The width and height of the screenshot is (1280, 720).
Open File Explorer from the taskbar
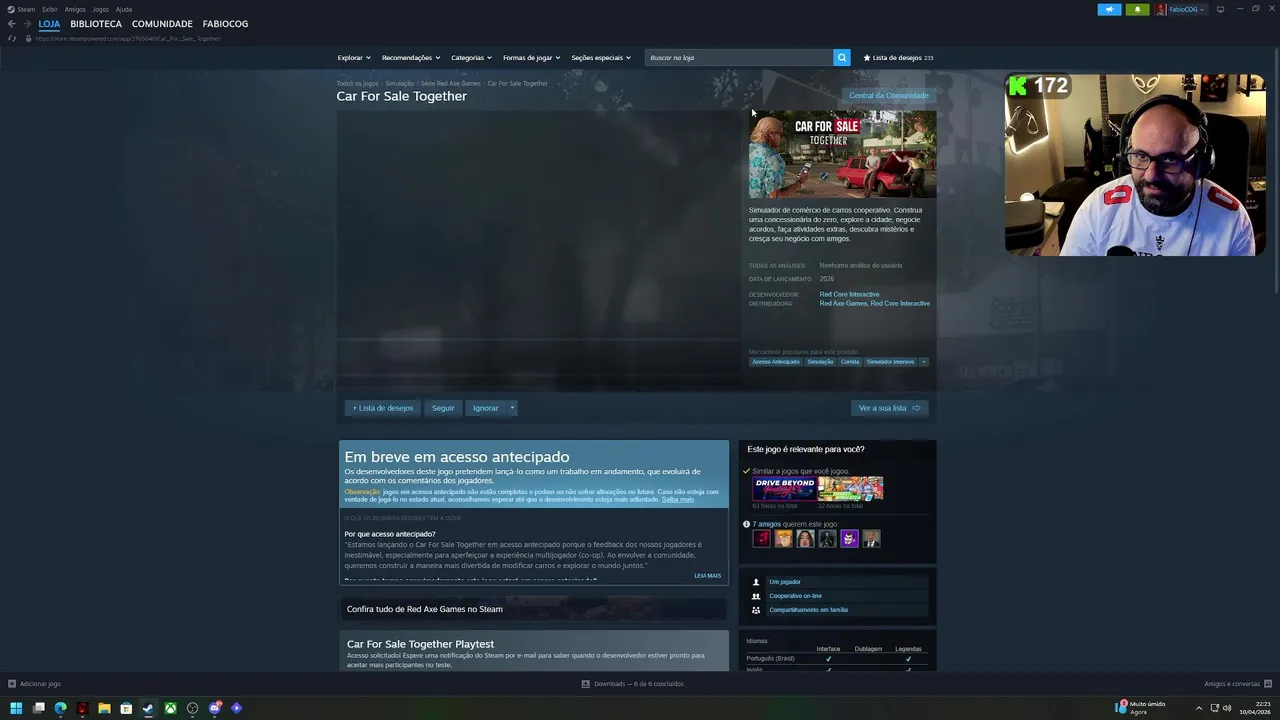[104, 708]
